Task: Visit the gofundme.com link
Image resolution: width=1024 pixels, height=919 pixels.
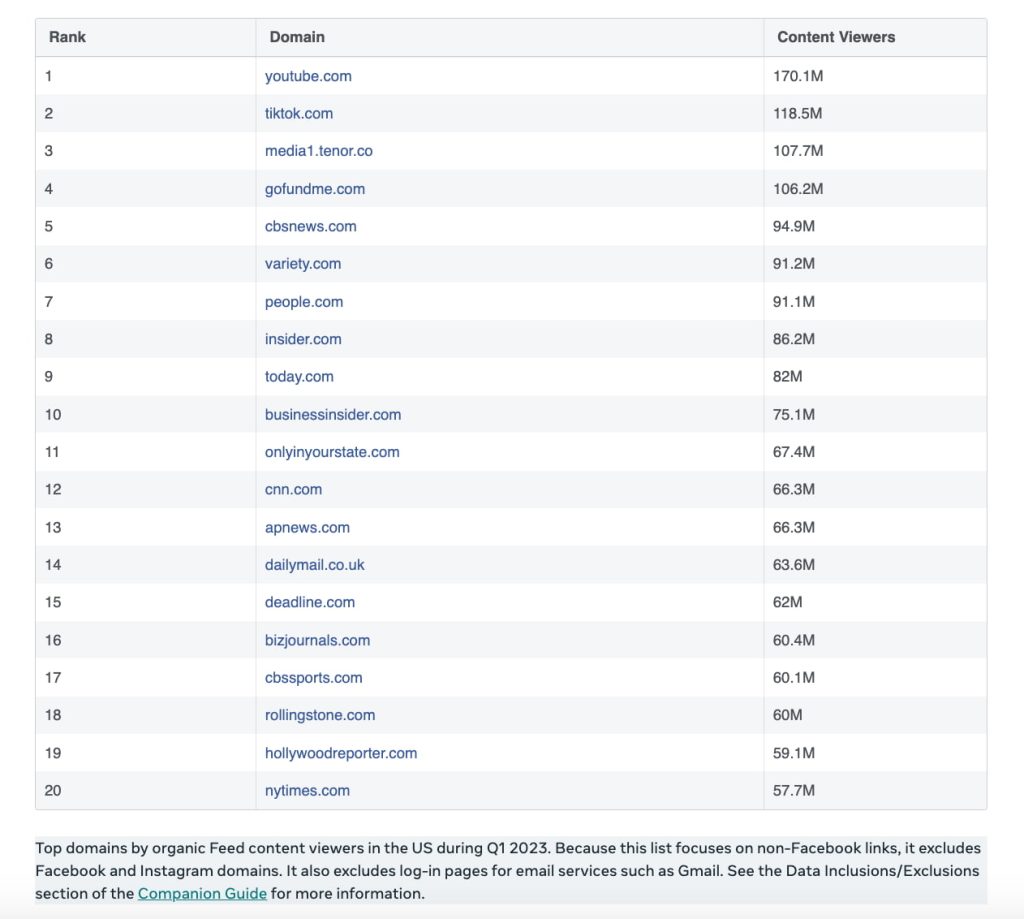Action: 315,189
